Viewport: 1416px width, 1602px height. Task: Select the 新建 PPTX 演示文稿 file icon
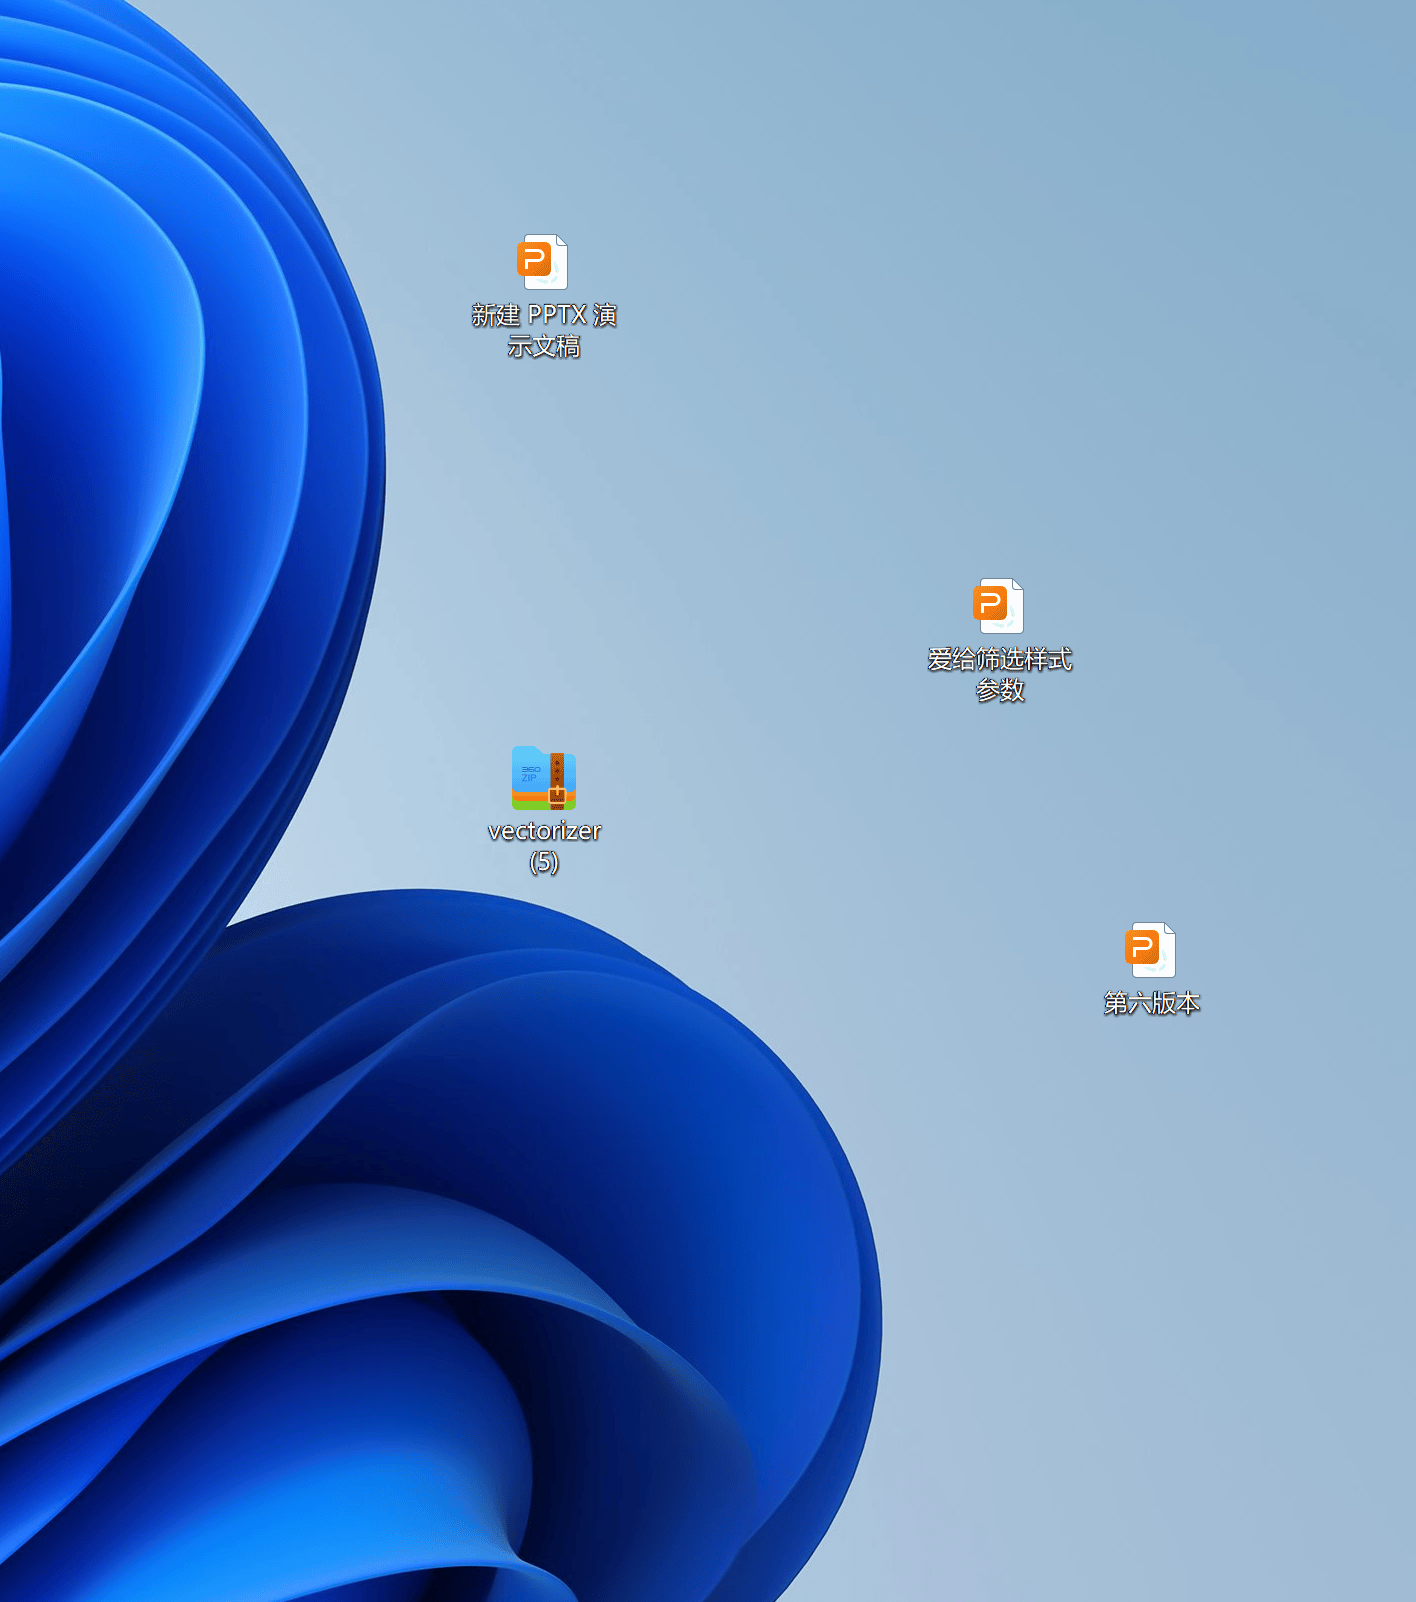click(543, 262)
